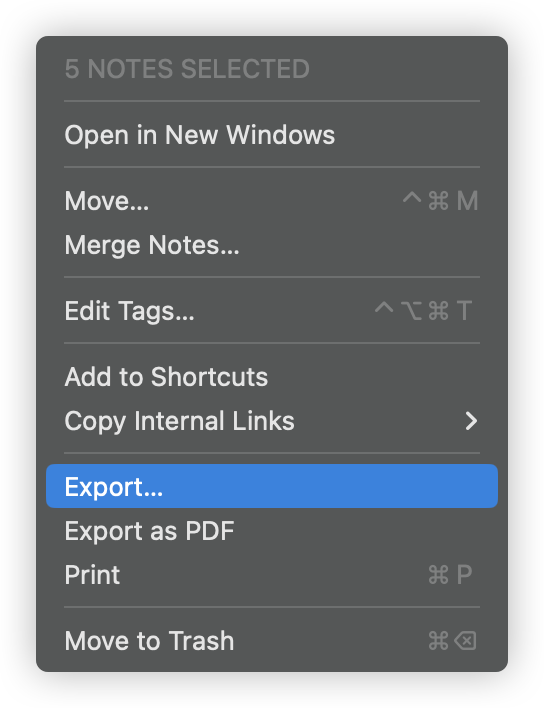544x708 pixels.
Task: Click Move to Trash
Action: tap(272, 641)
